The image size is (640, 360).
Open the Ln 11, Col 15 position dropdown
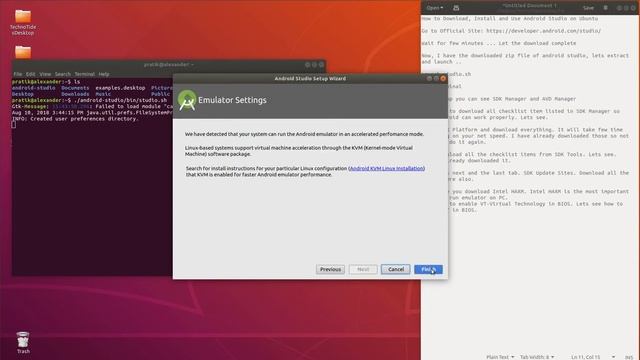point(593,357)
